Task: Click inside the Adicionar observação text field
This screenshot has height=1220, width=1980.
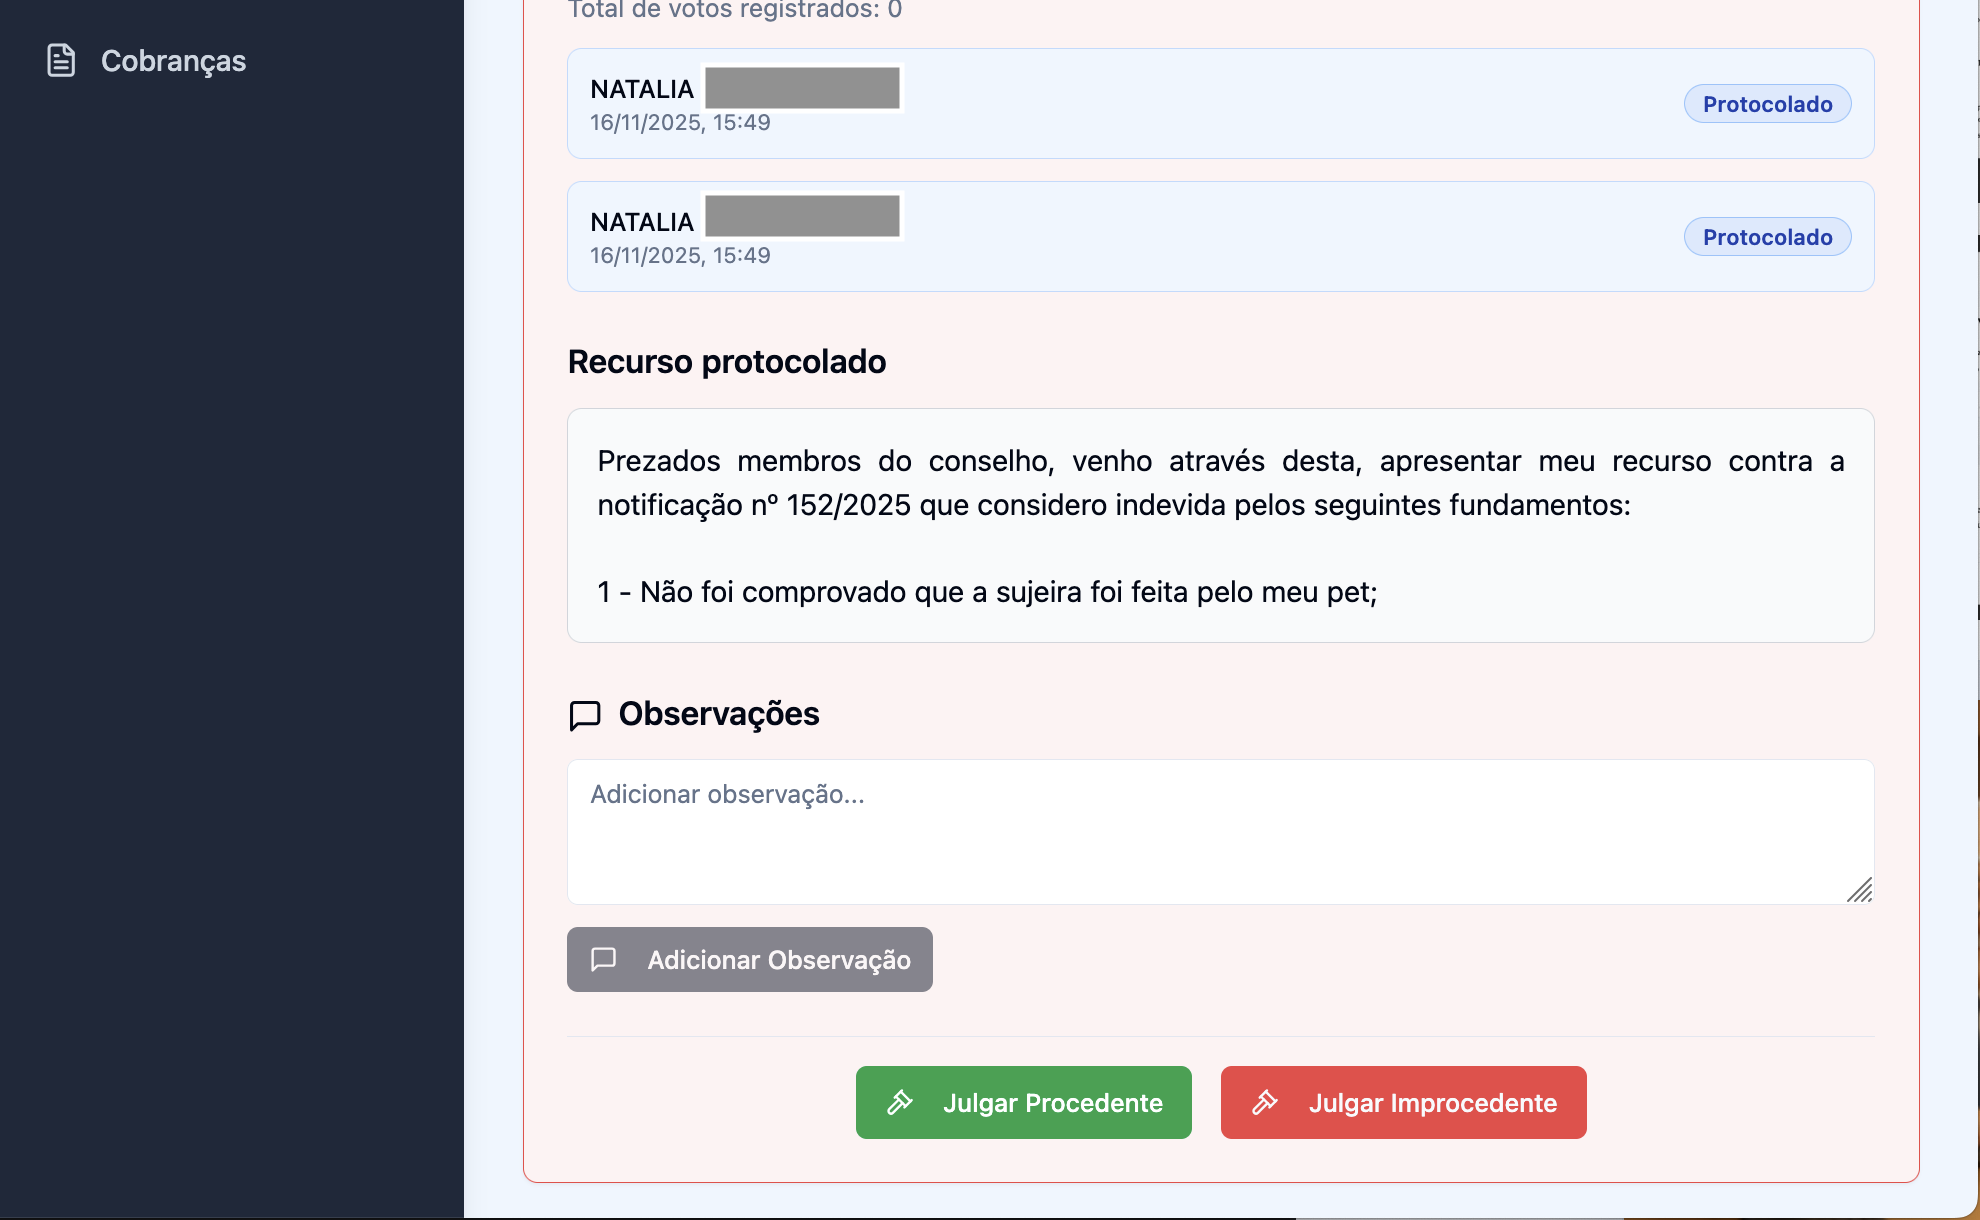Action: point(1220,832)
